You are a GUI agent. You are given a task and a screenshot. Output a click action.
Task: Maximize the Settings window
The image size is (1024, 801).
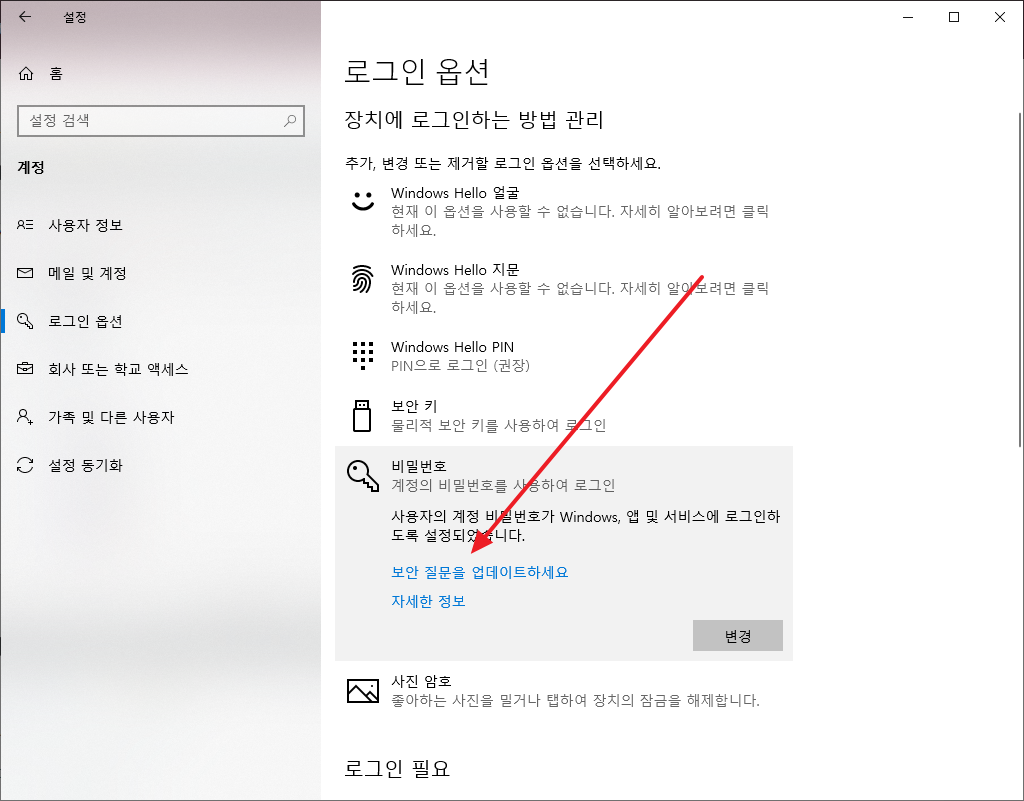point(953,18)
